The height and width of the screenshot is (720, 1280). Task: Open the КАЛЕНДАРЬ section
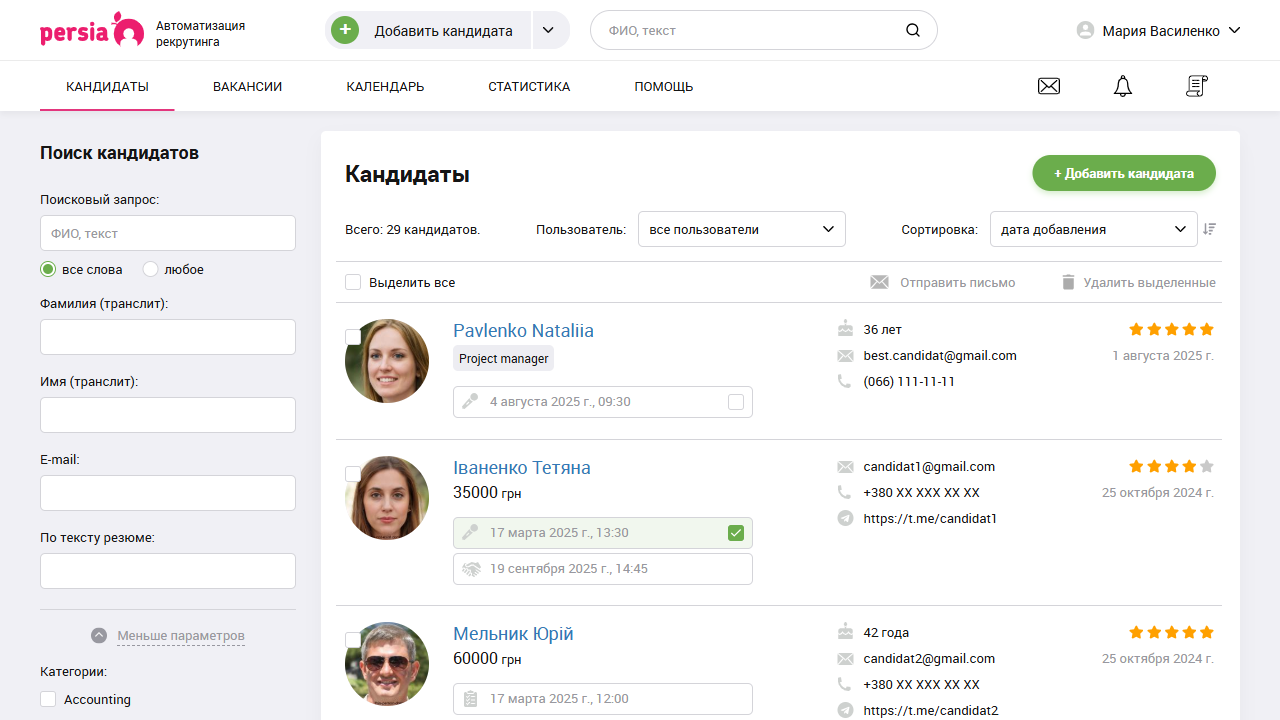click(x=384, y=86)
